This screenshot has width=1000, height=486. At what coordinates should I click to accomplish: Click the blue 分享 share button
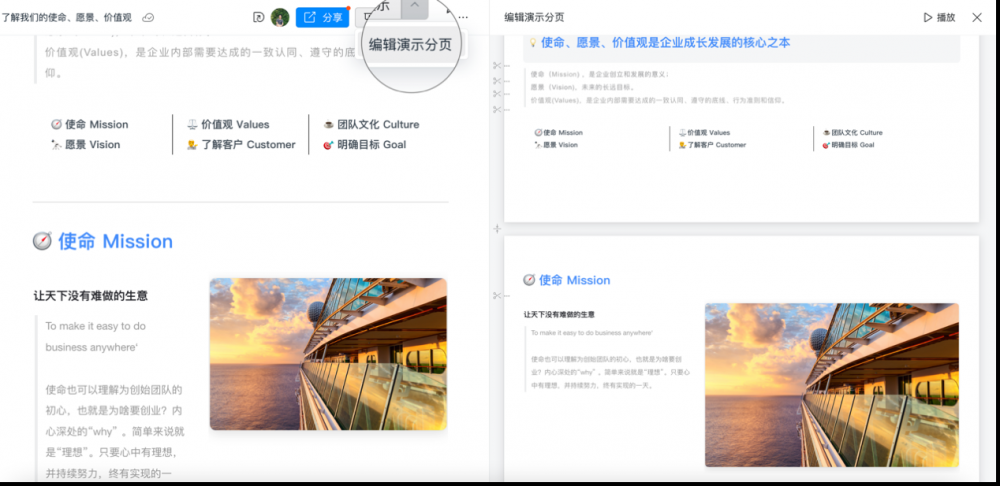point(323,17)
